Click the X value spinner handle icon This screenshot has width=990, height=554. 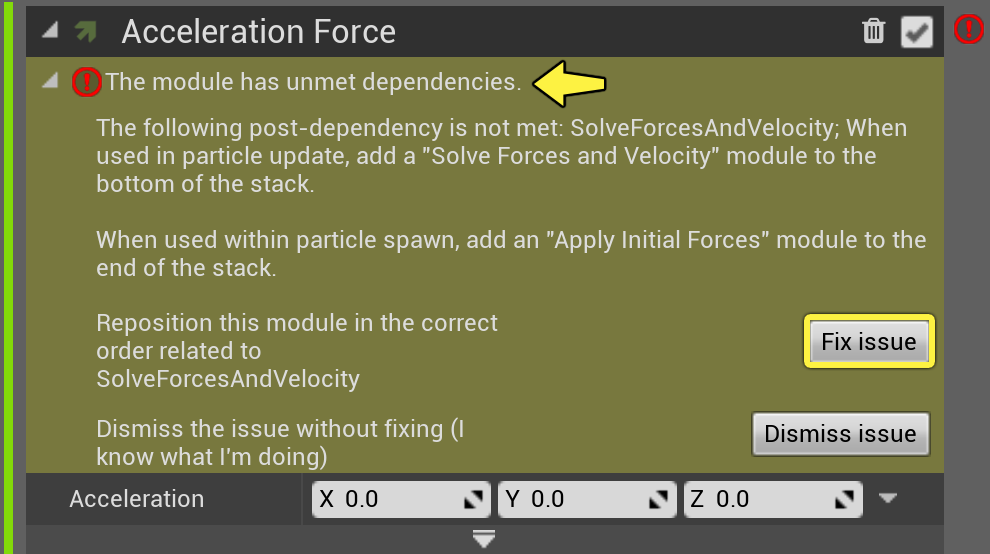coord(474,500)
